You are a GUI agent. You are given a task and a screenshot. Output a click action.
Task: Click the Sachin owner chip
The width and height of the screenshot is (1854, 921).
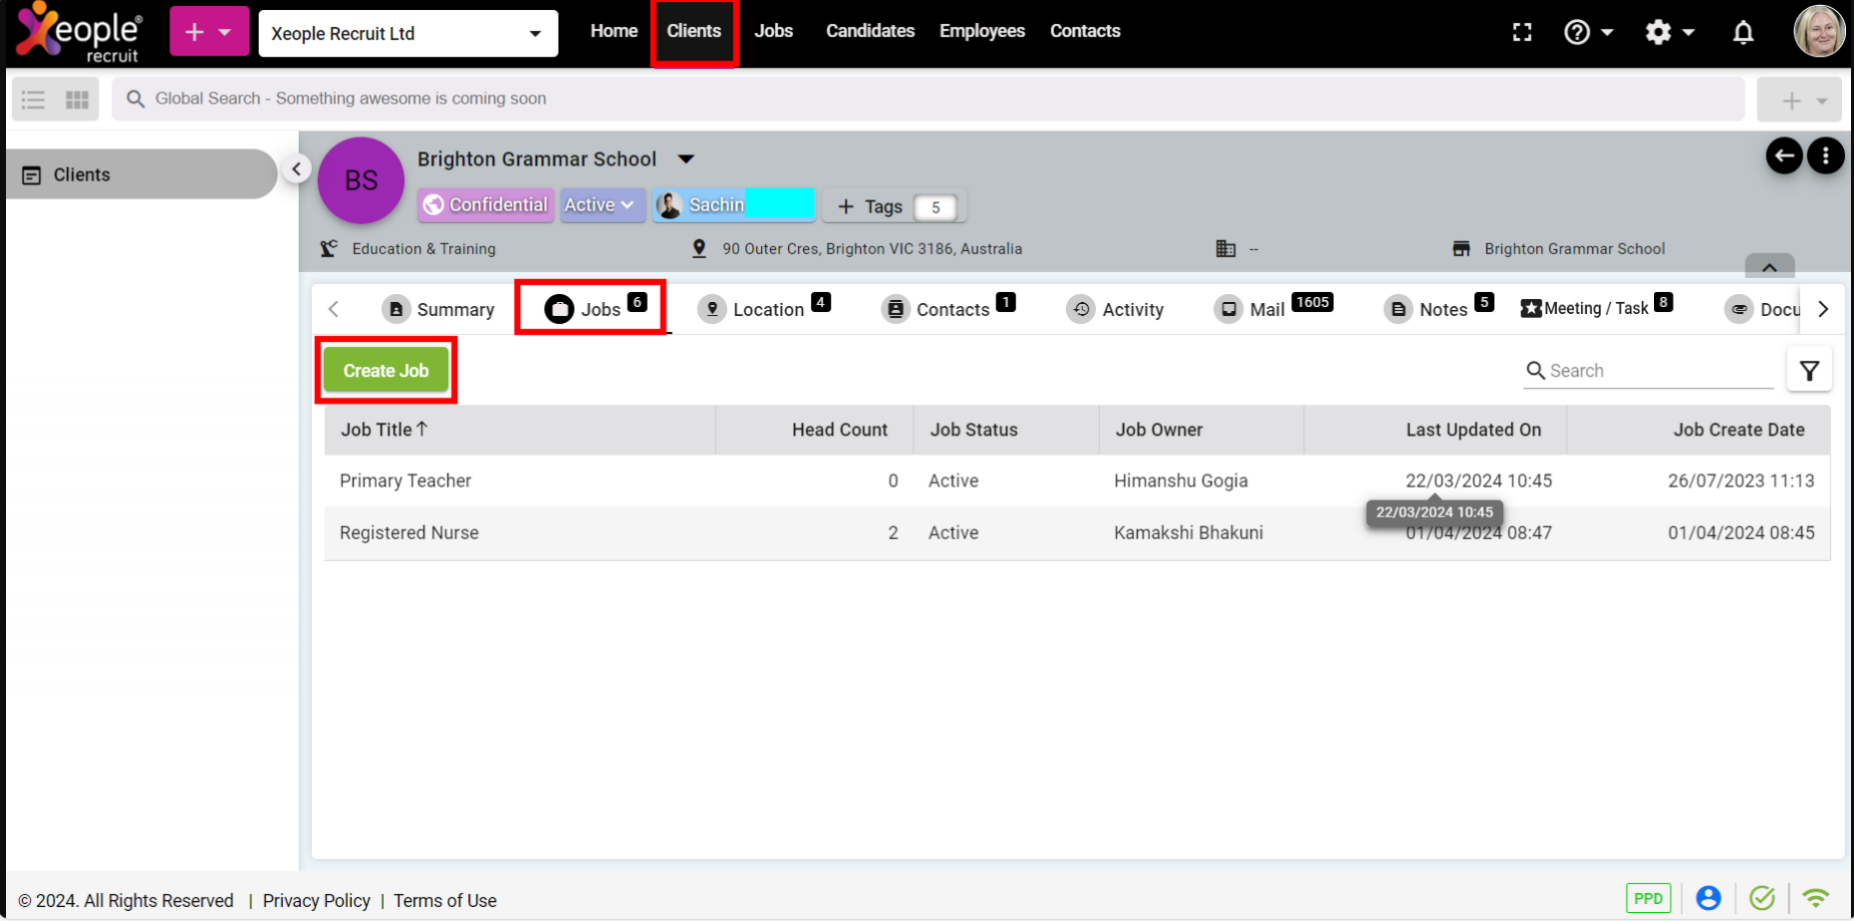[735, 205]
